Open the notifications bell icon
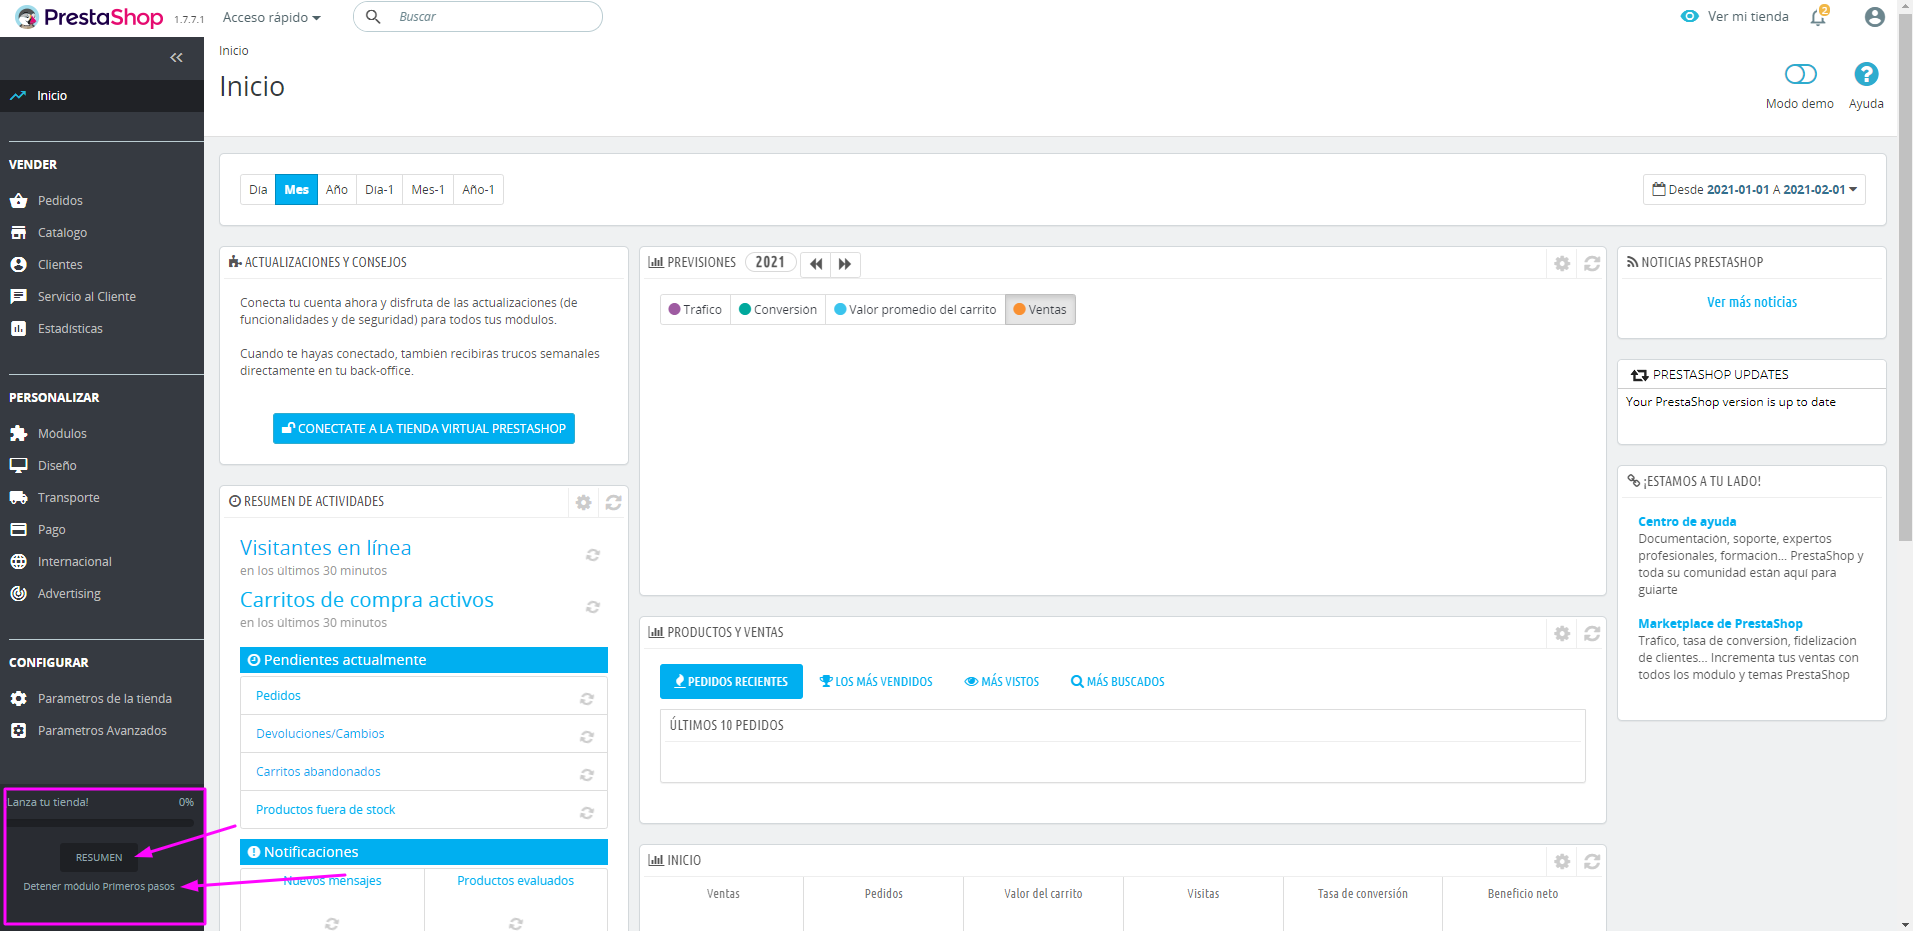 click(x=1818, y=17)
